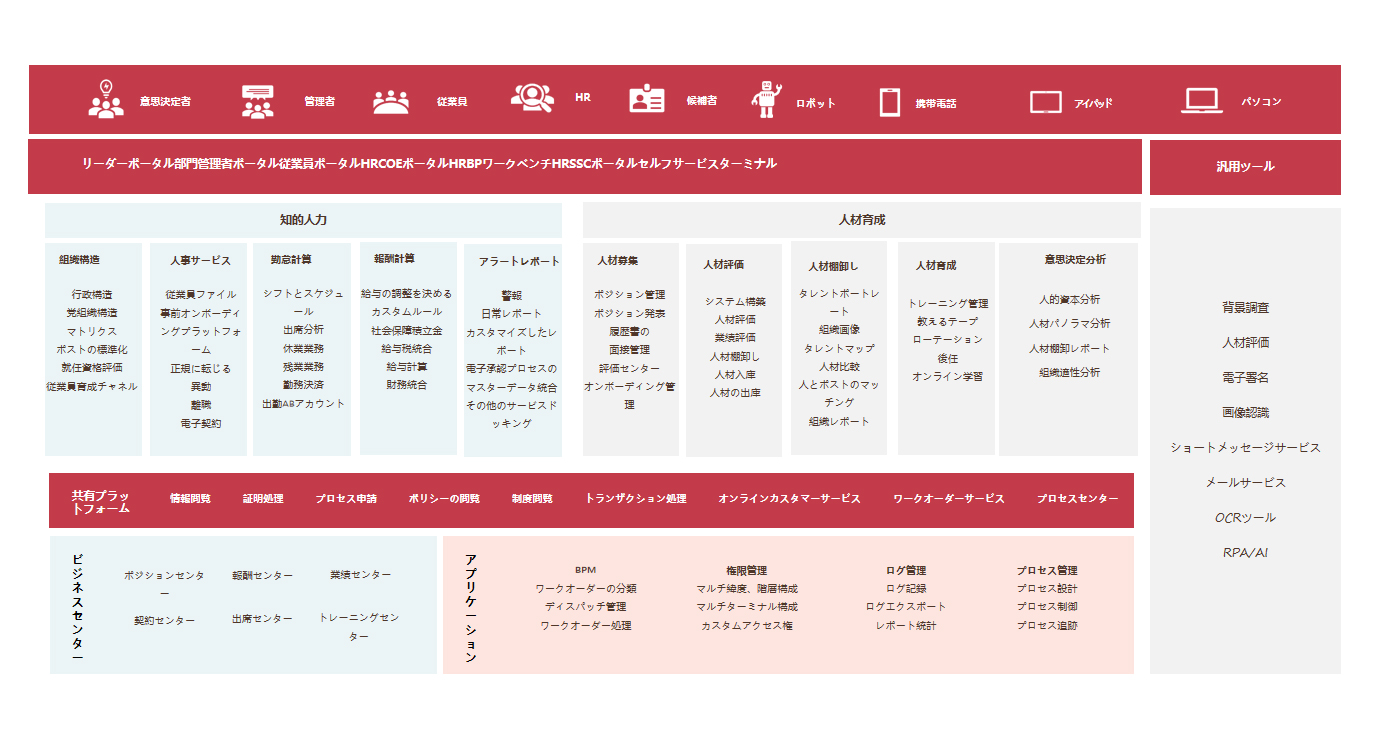
Task: Select the 知的人力 section header
Action: (303, 220)
